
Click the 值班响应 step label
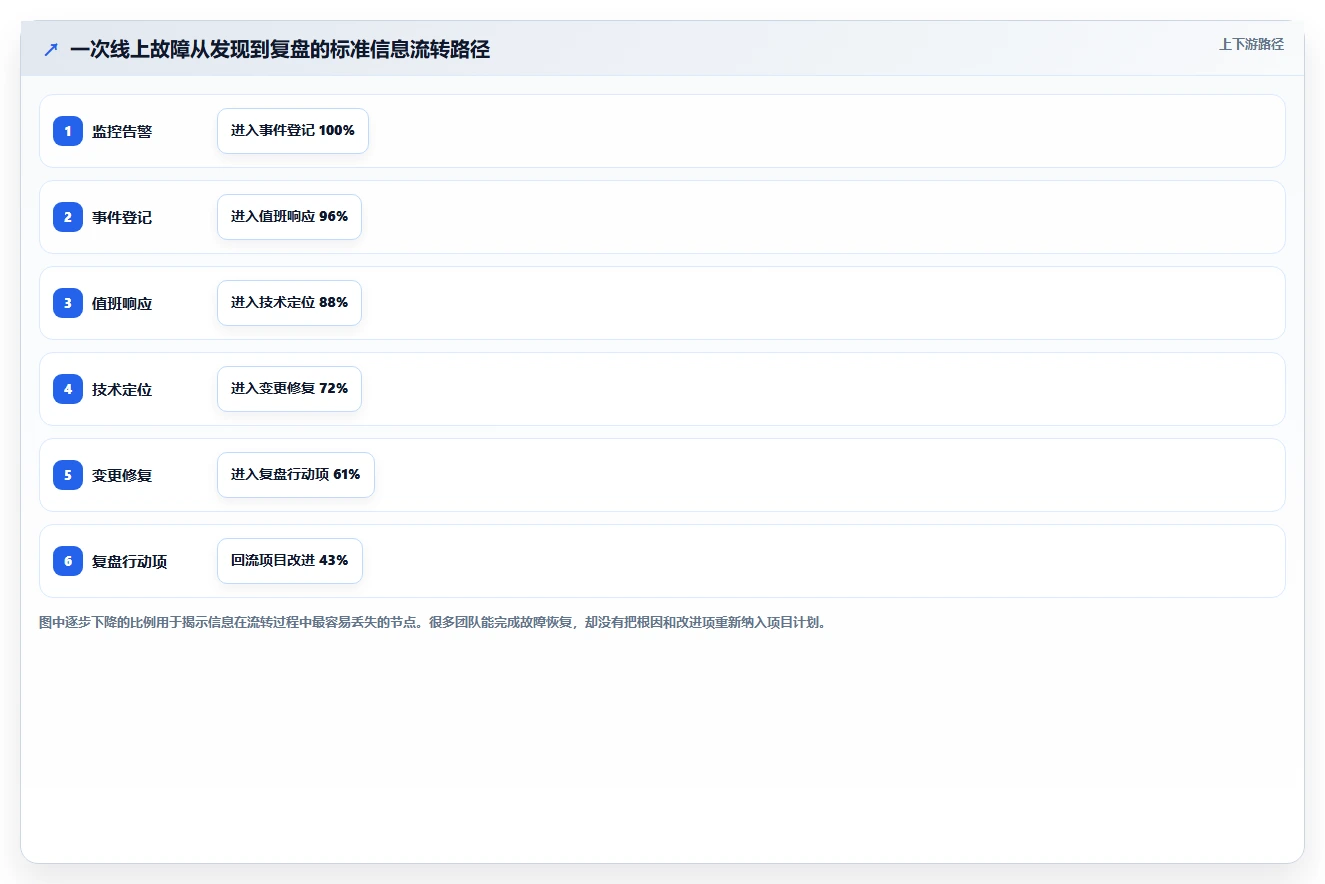(122, 304)
